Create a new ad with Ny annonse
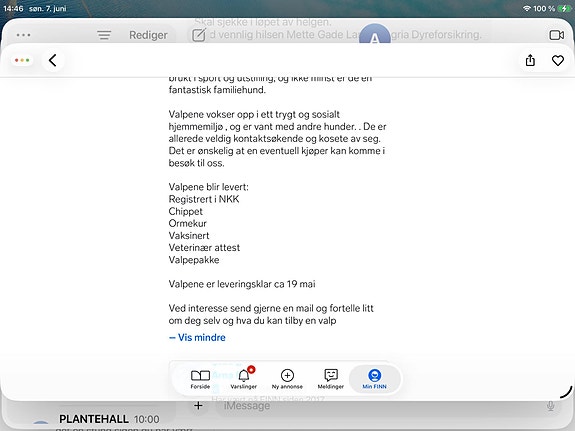Viewport: 575px width, 431px height. [287, 379]
